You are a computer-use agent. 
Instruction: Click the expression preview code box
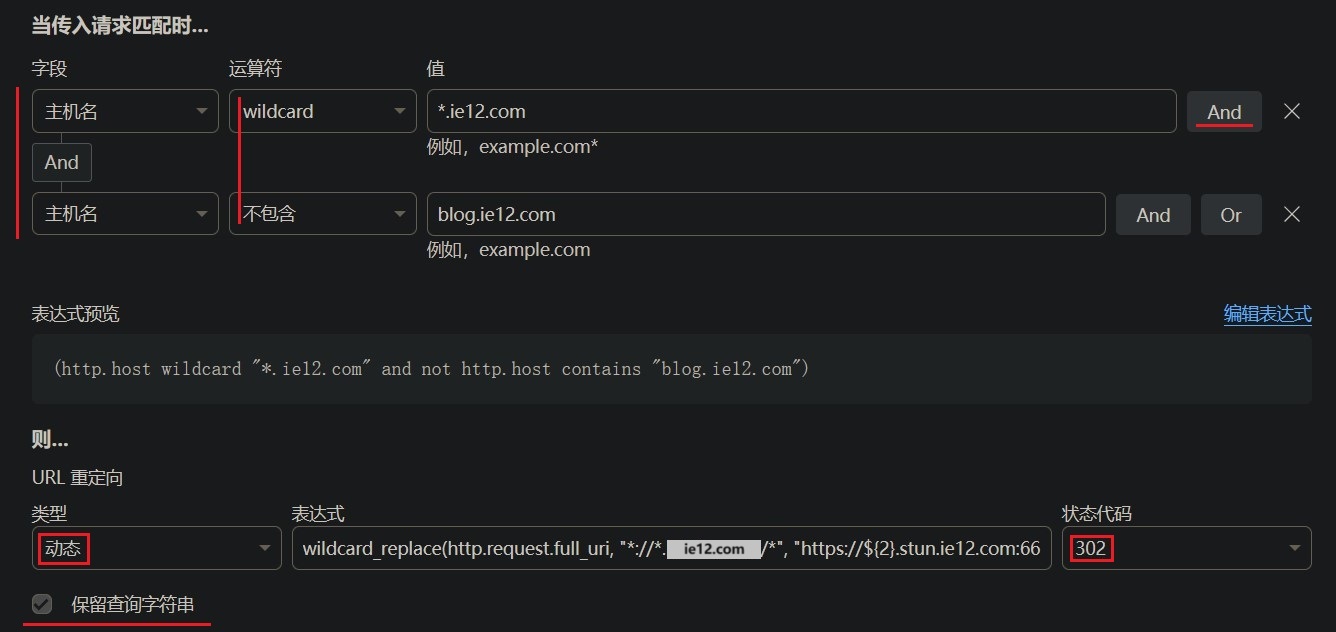point(670,369)
